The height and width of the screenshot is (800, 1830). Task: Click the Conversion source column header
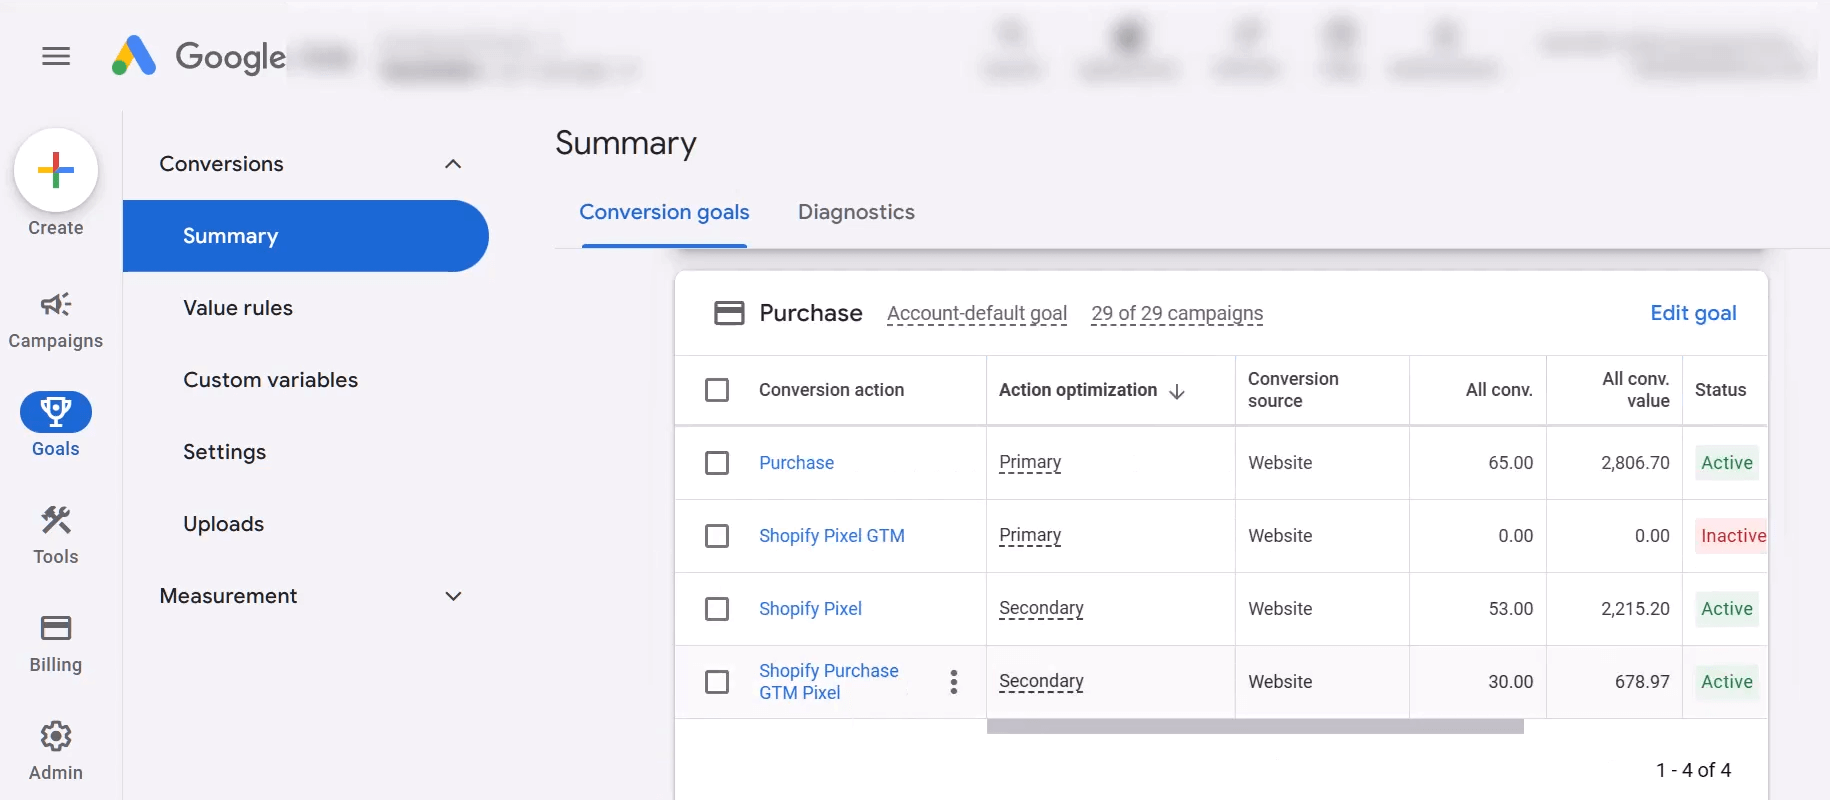coord(1293,390)
